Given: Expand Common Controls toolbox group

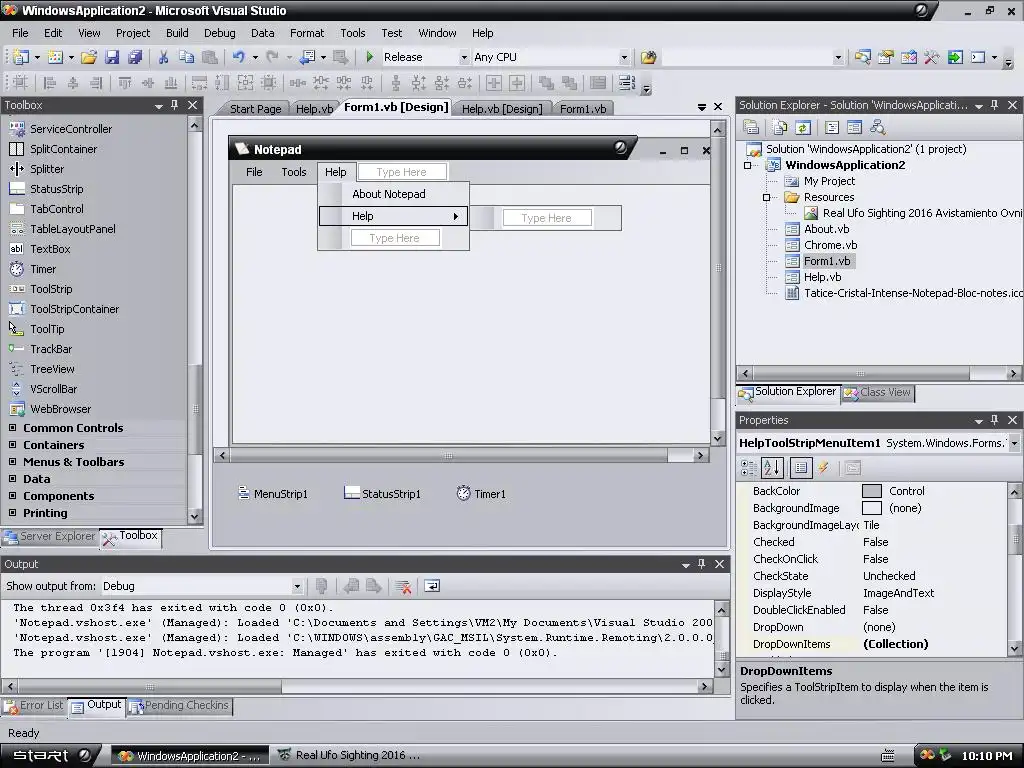Looking at the screenshot, I should tap(12, 427).
